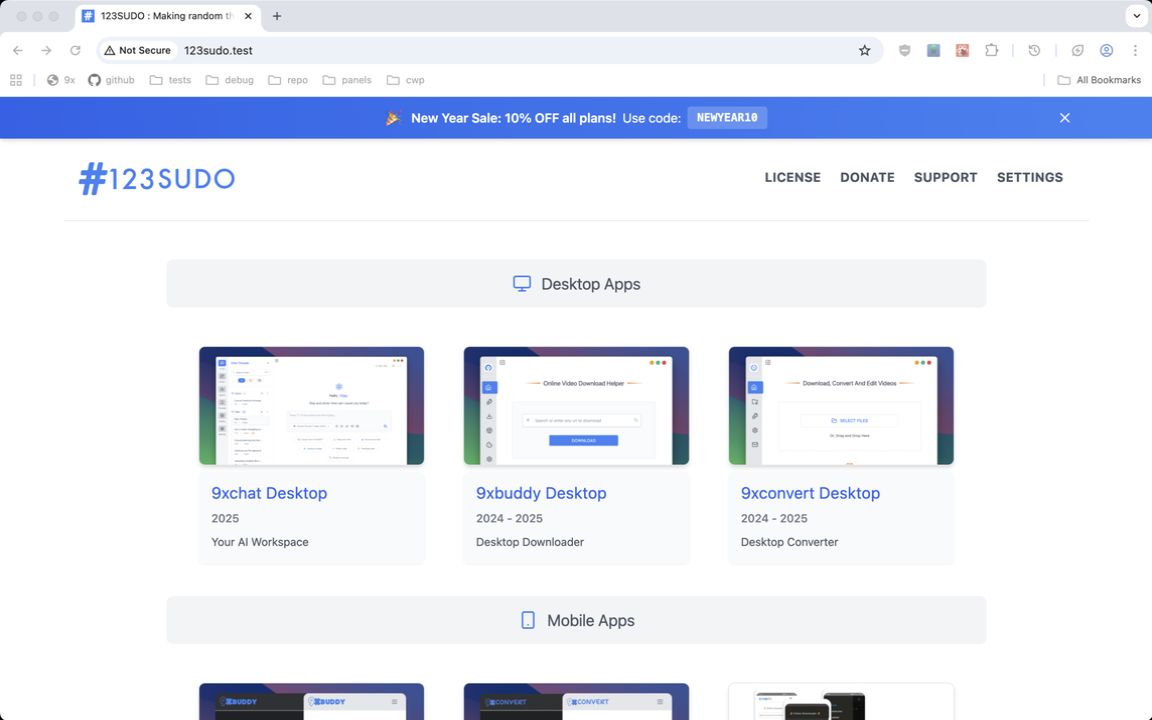Select the 123SUDO browser tab

click(x=160, y=15)
